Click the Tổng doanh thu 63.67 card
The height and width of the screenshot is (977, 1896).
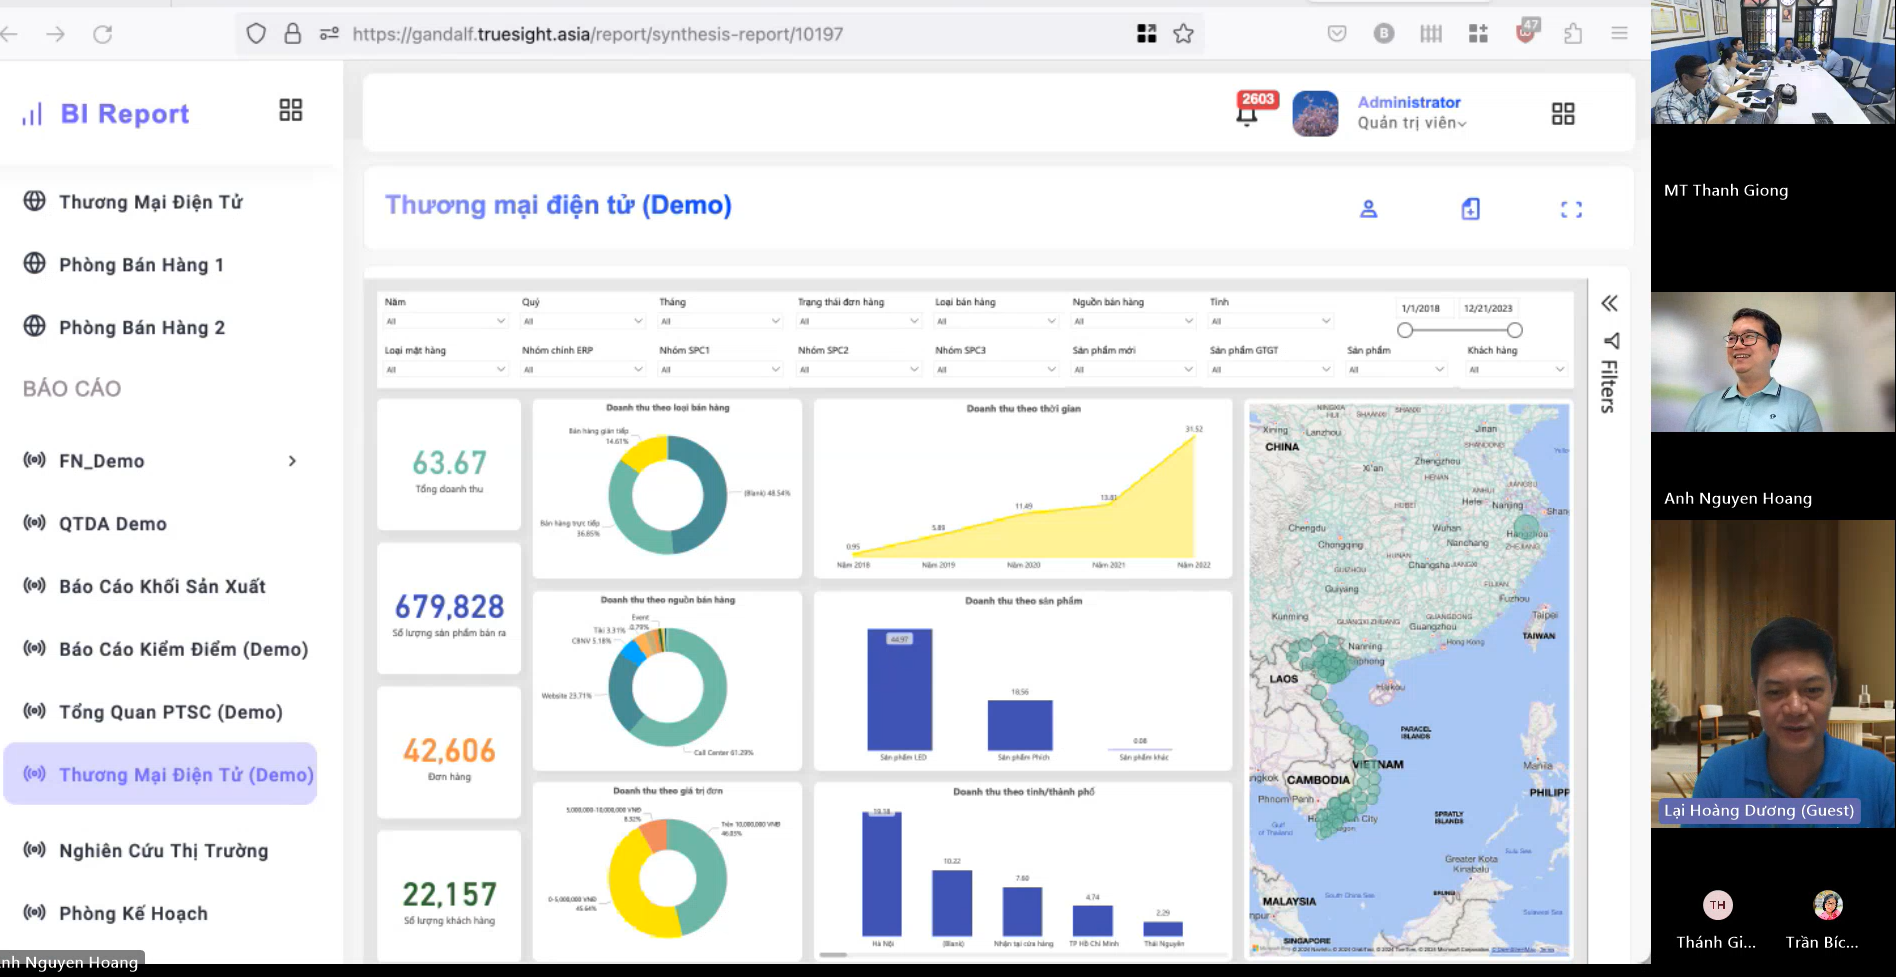pyautogui.click(x=449, y=465)
